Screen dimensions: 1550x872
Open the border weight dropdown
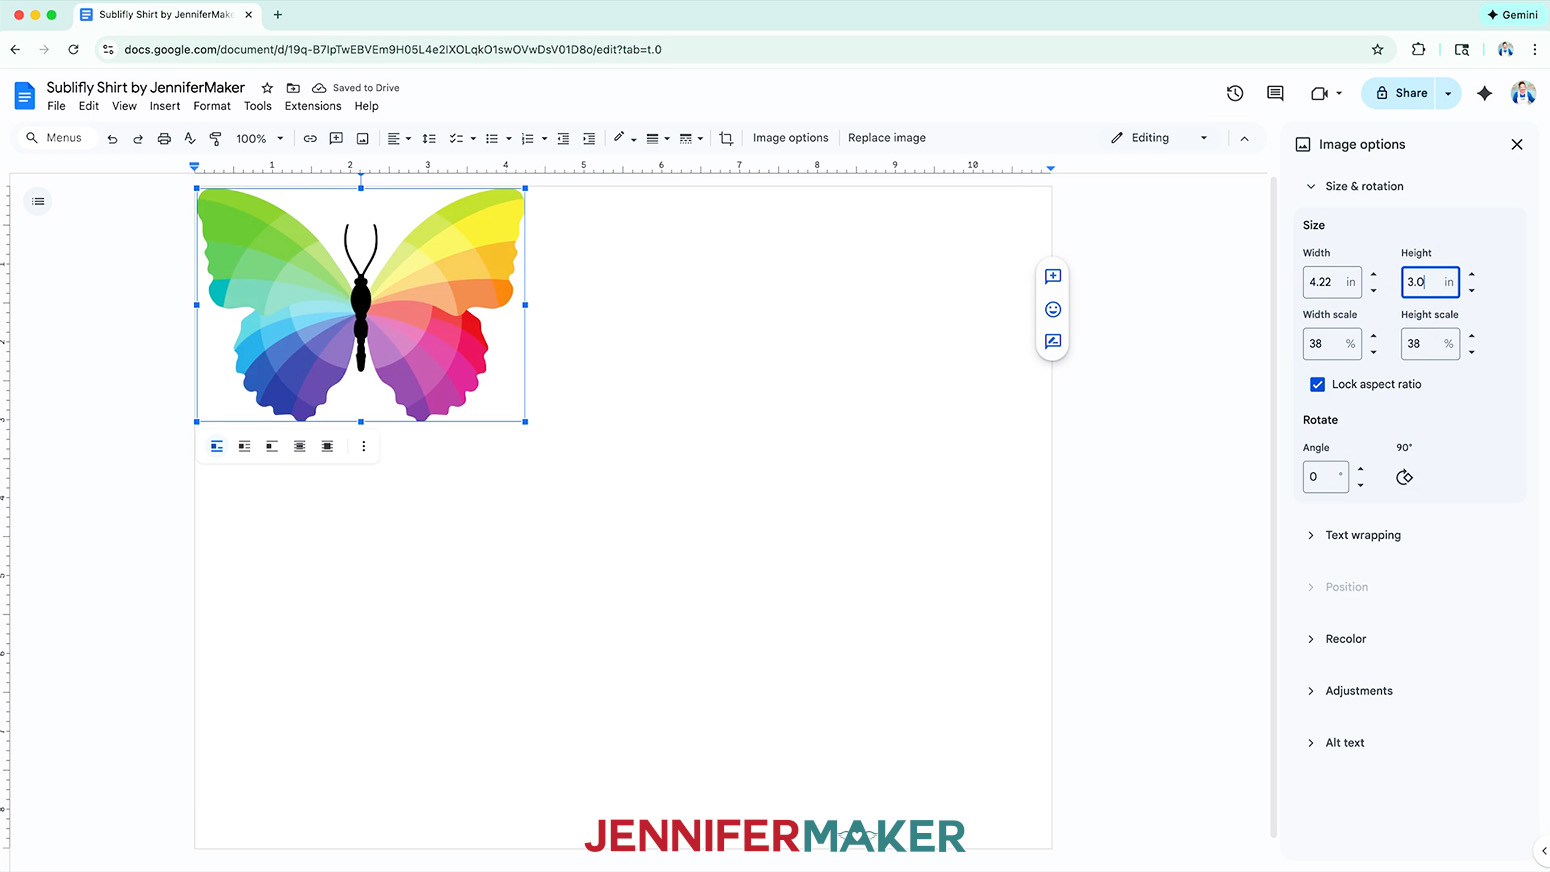[x=658, y=139]
